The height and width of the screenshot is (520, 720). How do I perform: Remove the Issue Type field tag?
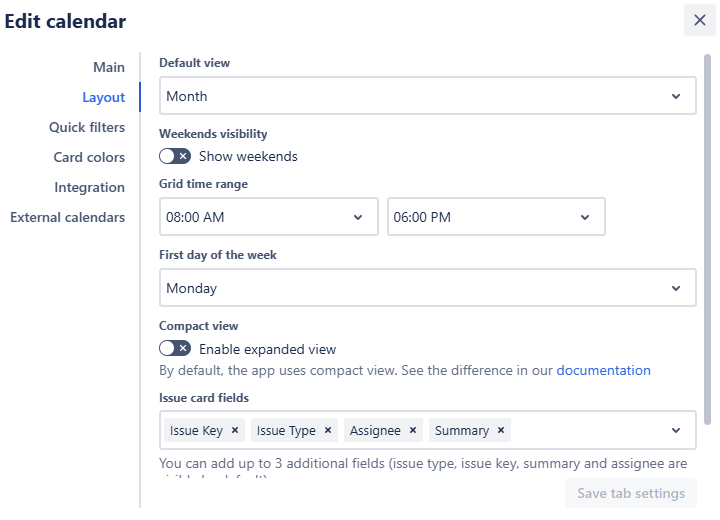point(328,431)
